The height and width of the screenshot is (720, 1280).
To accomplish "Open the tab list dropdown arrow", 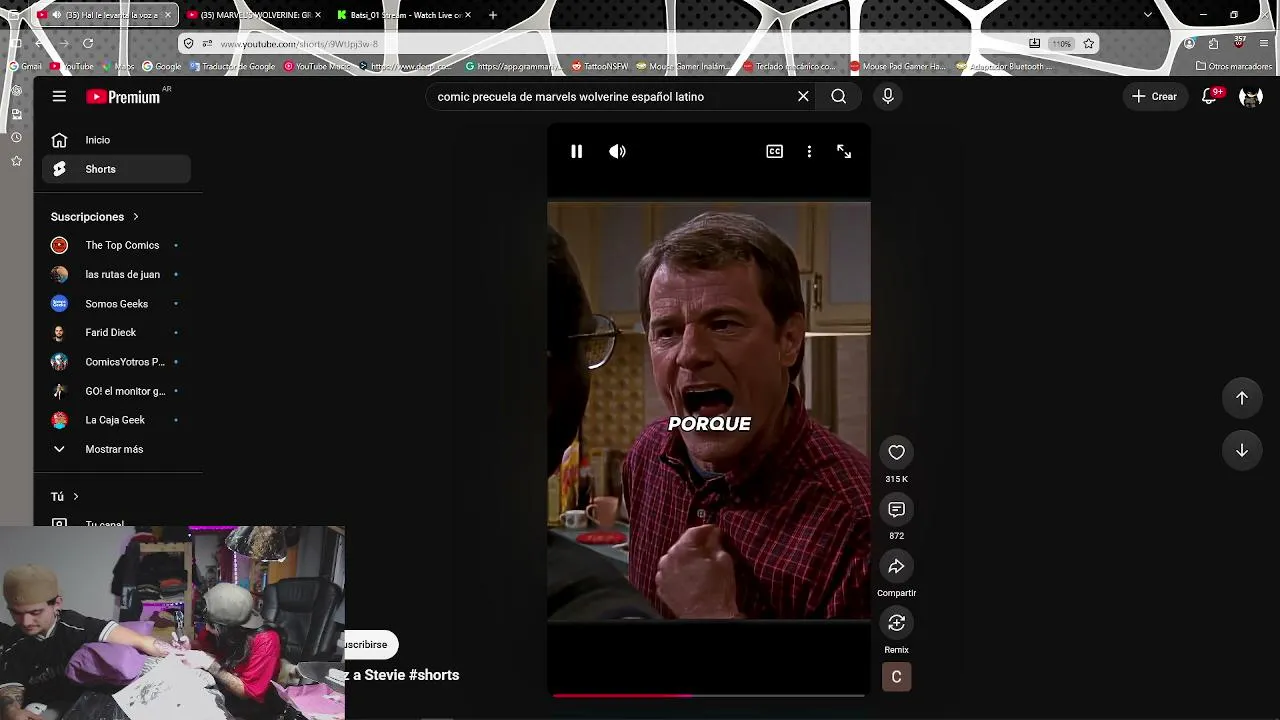I will tap(1148, 15).
